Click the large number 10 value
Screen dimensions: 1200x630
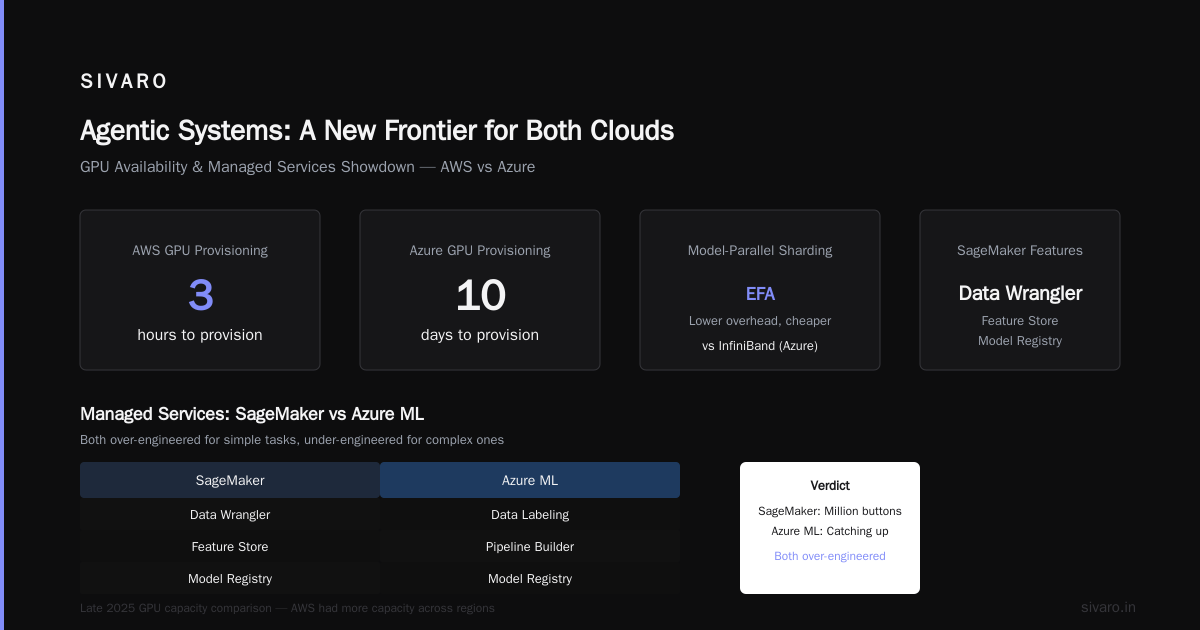point(480,296)
